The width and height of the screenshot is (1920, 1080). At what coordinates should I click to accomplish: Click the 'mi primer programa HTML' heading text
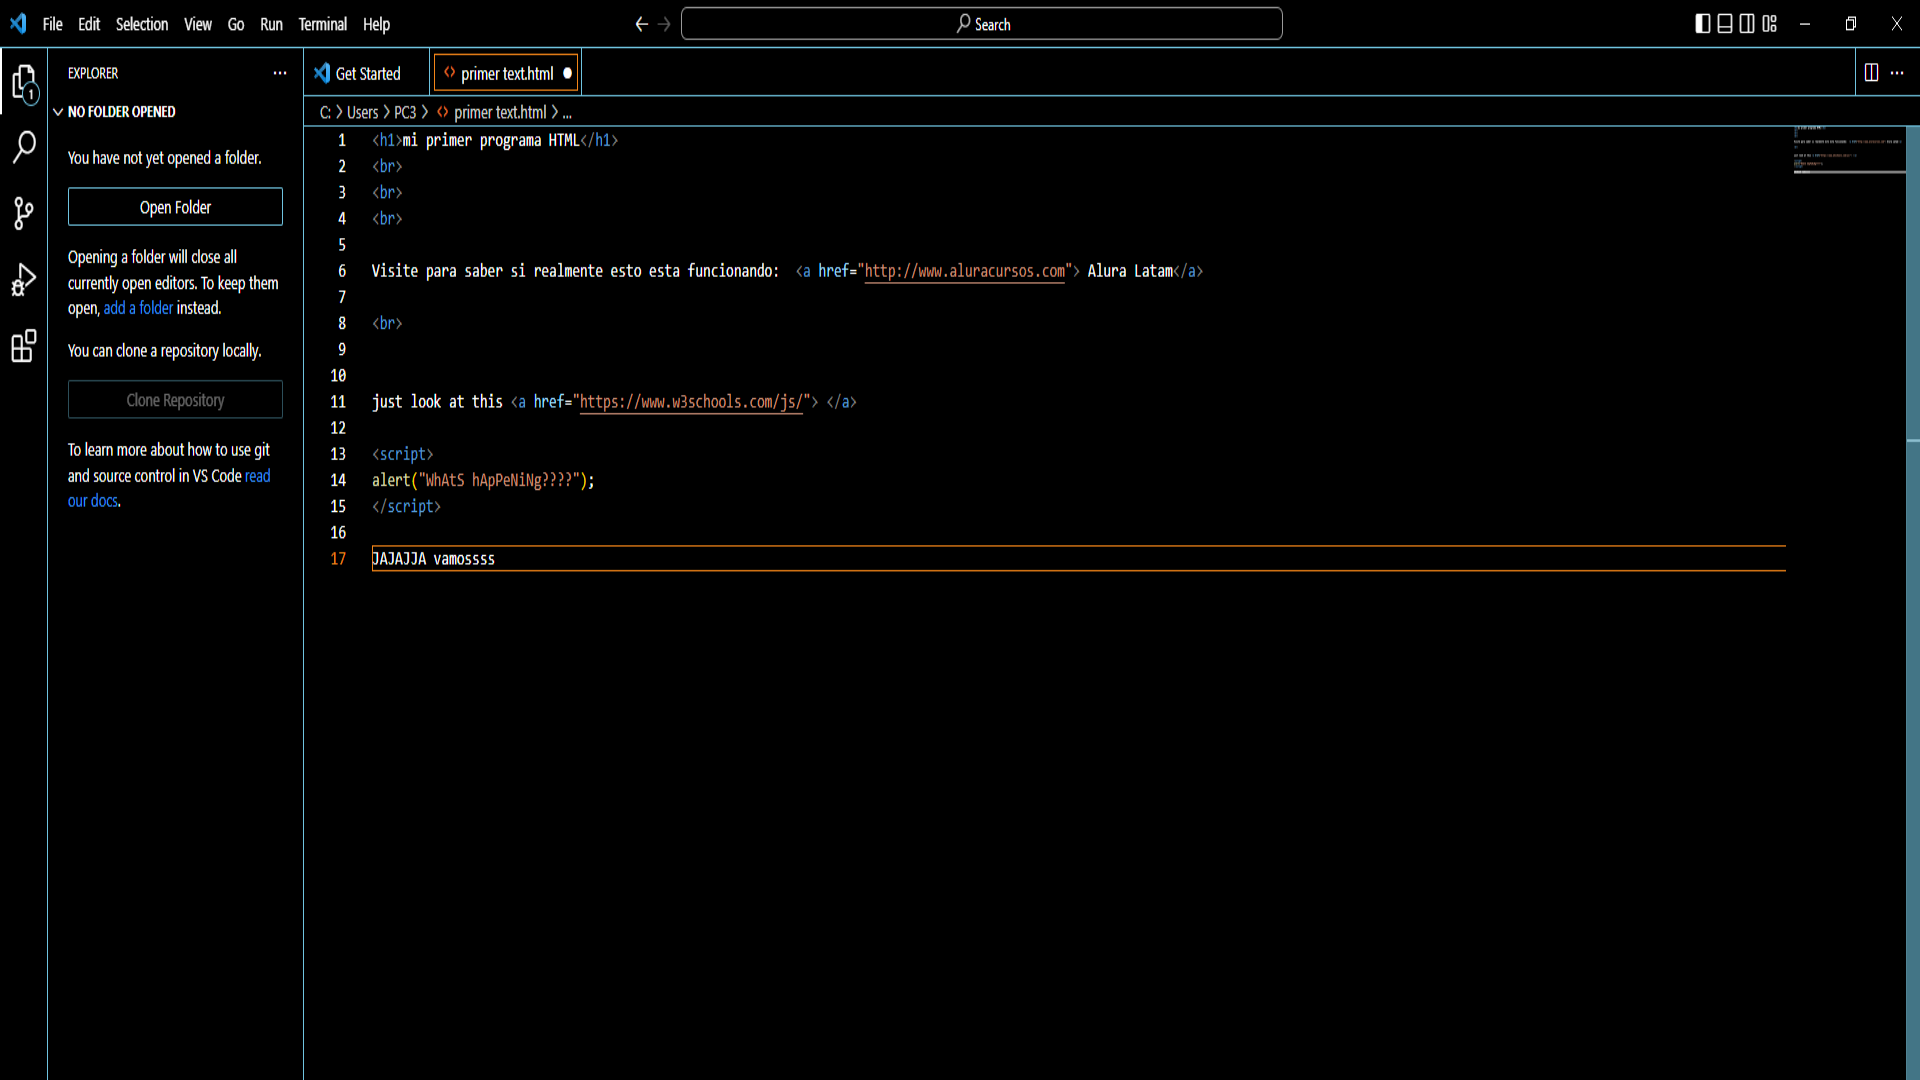click(490, 140)
